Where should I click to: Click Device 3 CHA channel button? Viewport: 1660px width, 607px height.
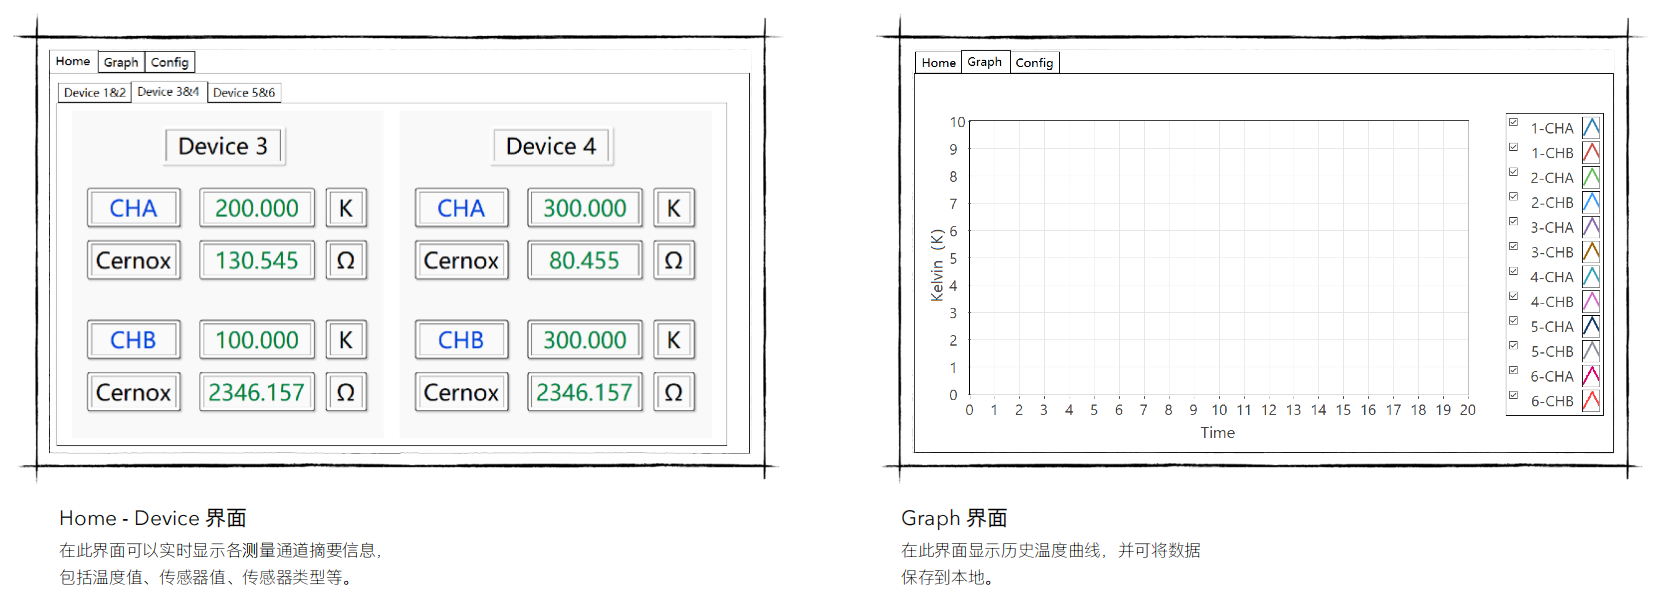click(x=133, y=208)
